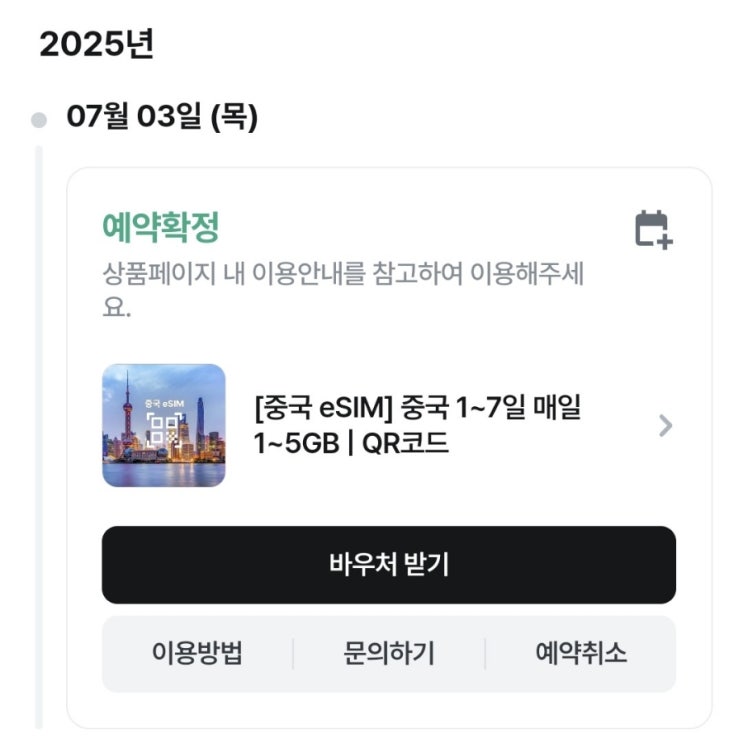Select the 이용방법 option
The width and height of the screenshot is (743, 743).
coord(197,654)
